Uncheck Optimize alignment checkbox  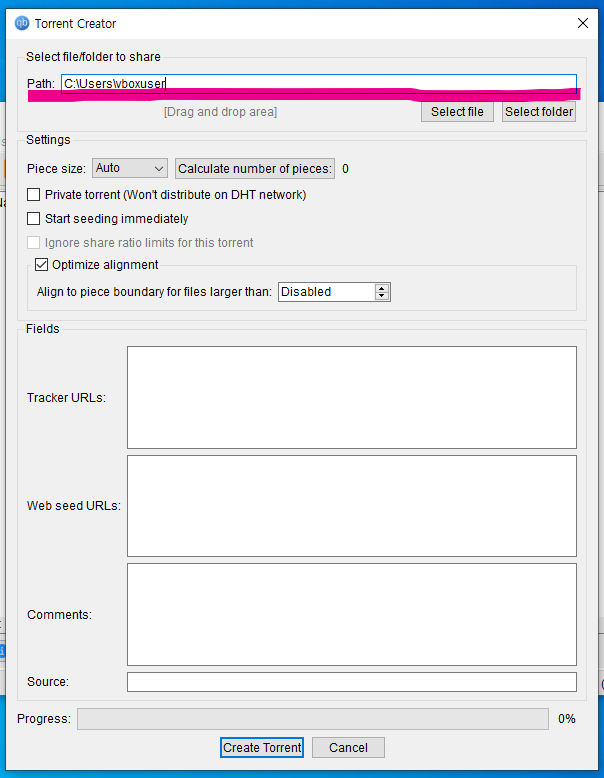pyautogui.click(x=41, y=264)
